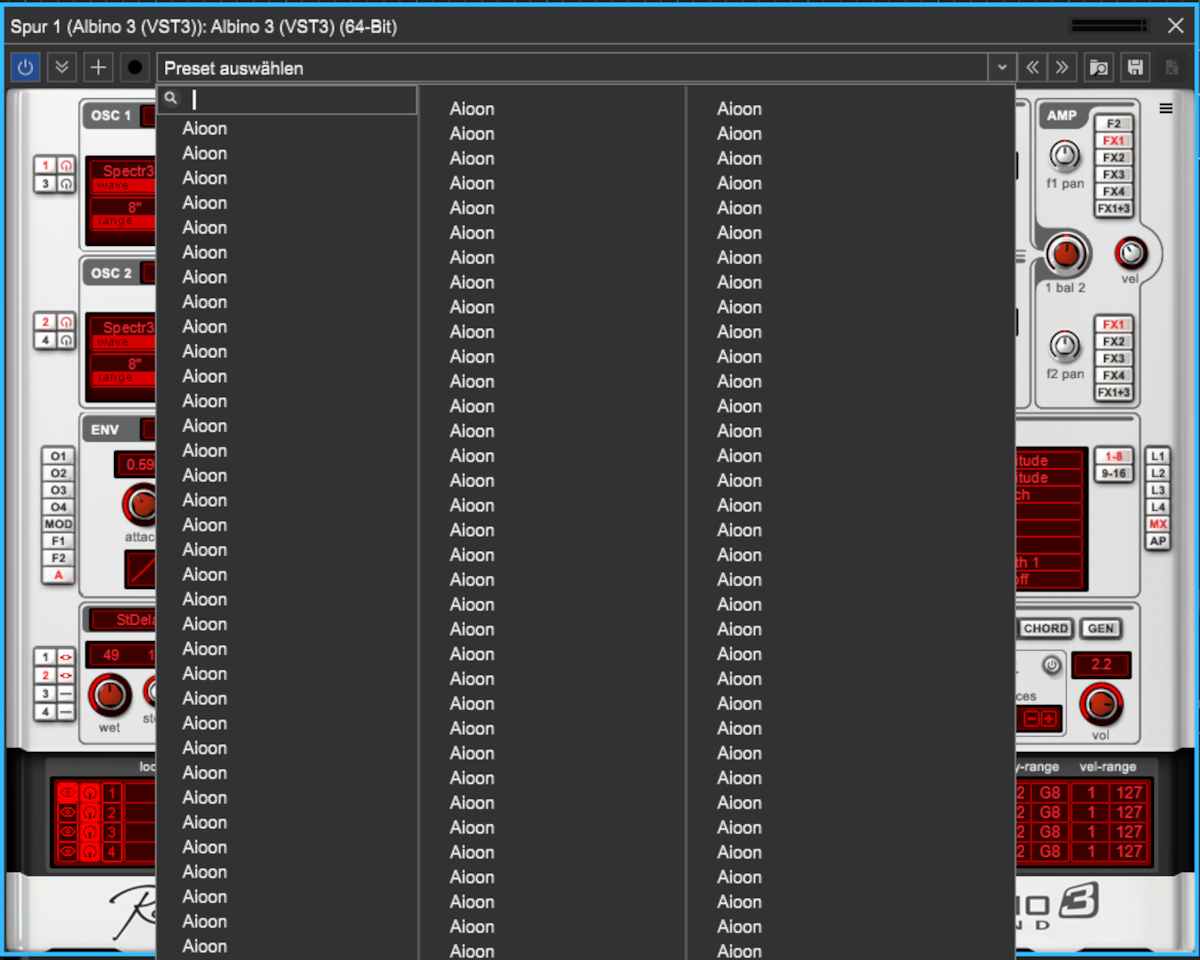Viewport: 1200px width, 960px height.
Task: Switch to the L1 layer tab
Action: [x=1158, y=457]
